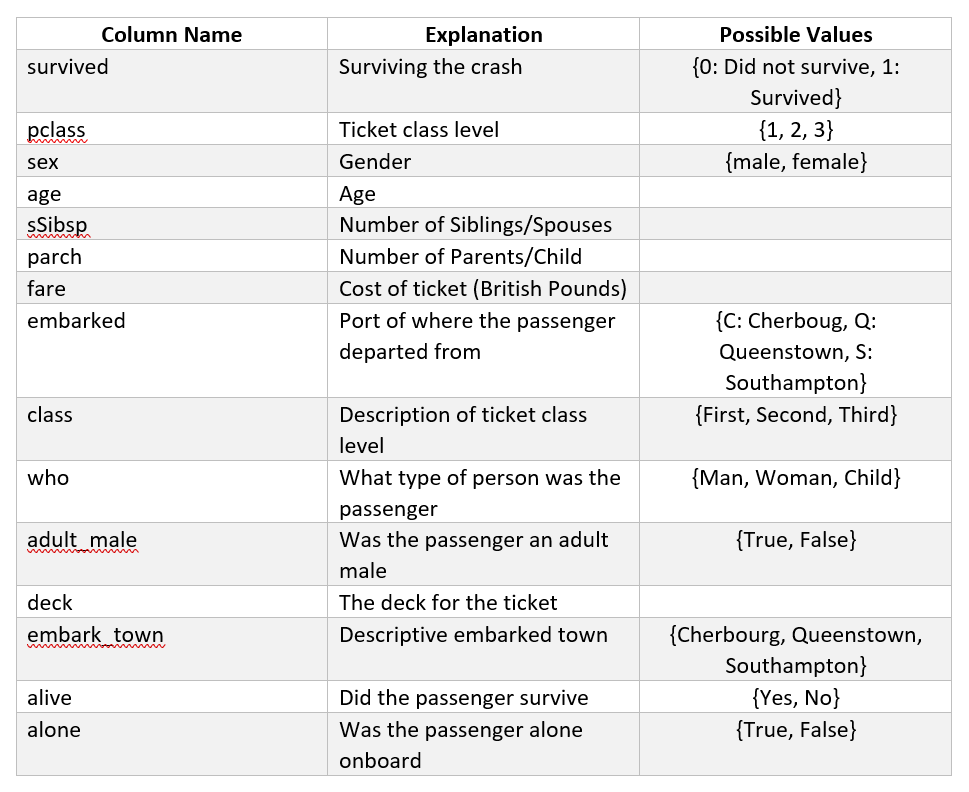Select 'The deck for the ticket' text
Image resolution: width=969 pixels, height=792 pixels.
(x=448, y=603)
